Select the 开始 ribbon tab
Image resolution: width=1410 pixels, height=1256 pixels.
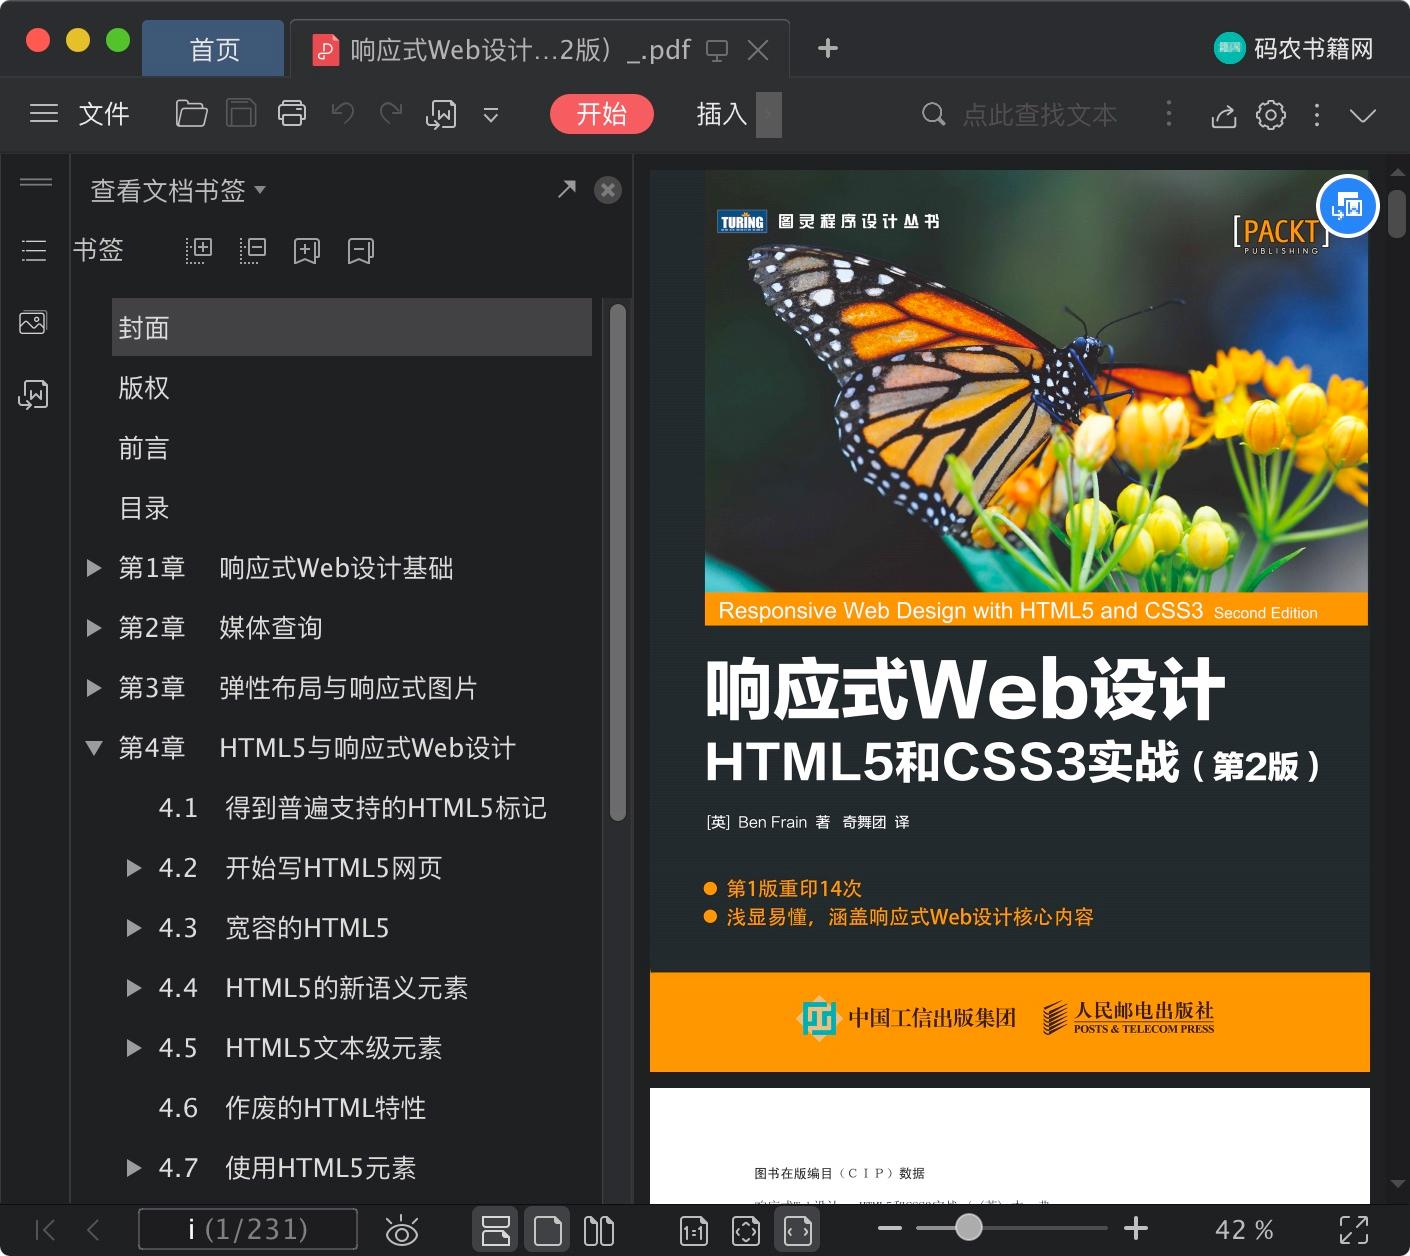click(602, 114)
